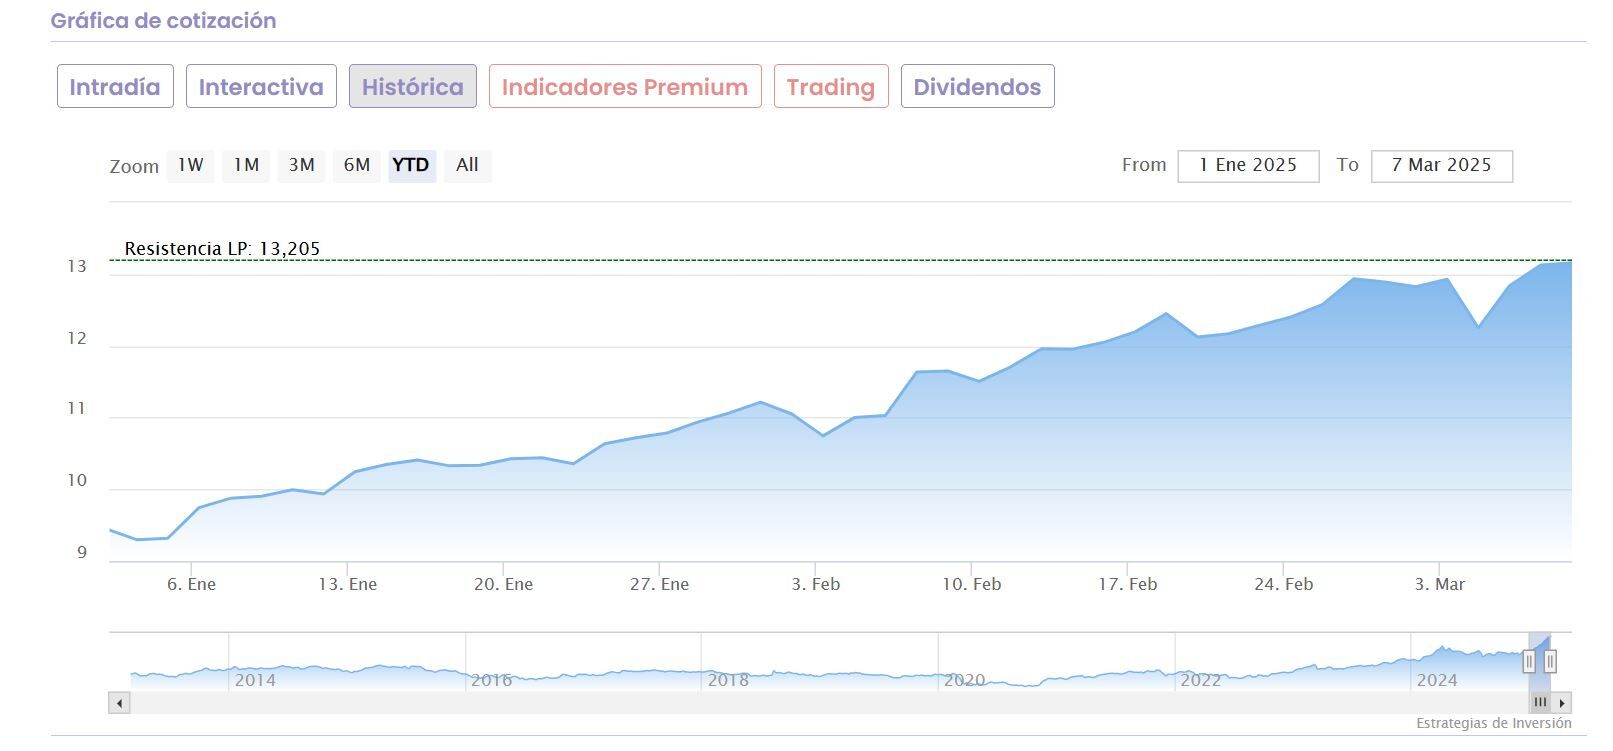Viewport: 1613px width, 751px height.
Task: Set zoom range to 1M
Action: click(x=246, y=165)
